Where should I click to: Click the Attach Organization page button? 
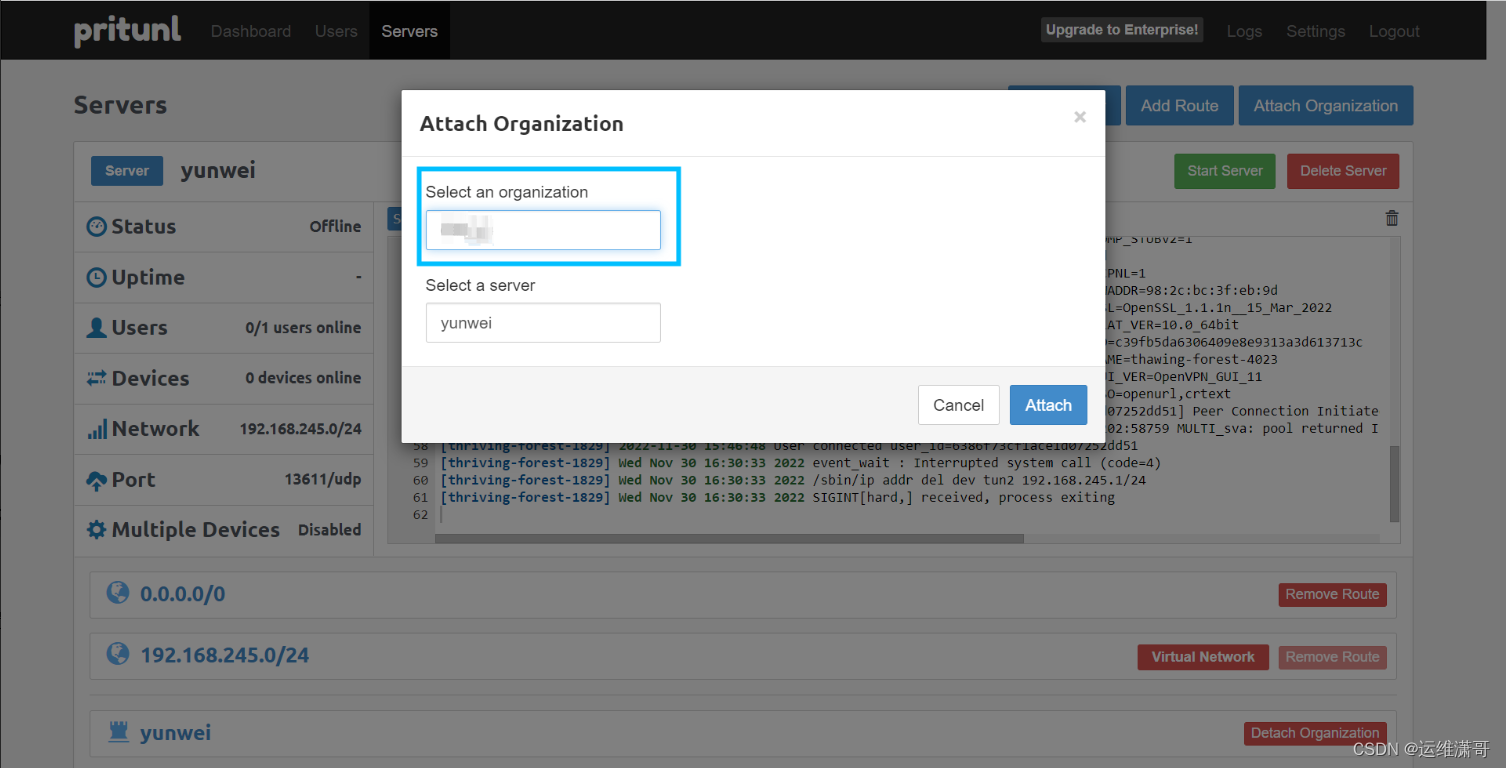pos(1326,106)
